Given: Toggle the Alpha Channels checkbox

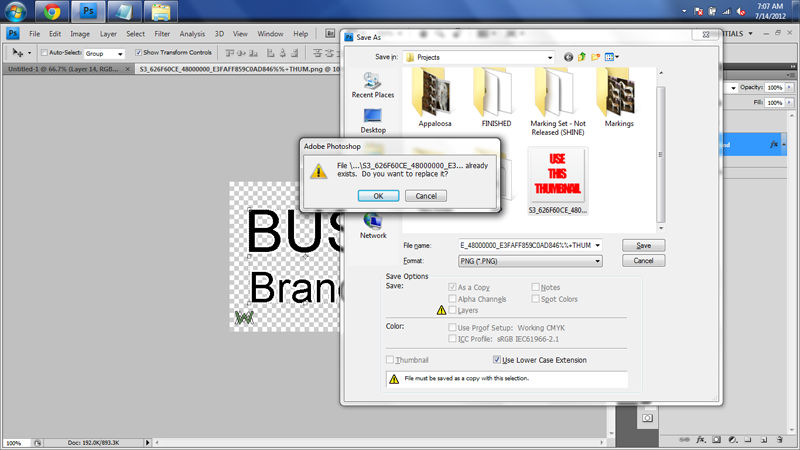Looking at the screenshot, I should (452, 299).
